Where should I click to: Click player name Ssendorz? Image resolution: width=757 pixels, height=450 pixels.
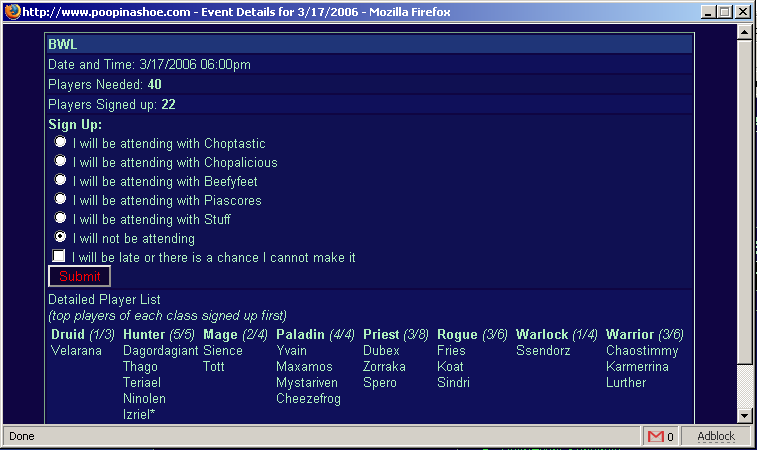tap(543, 351)
